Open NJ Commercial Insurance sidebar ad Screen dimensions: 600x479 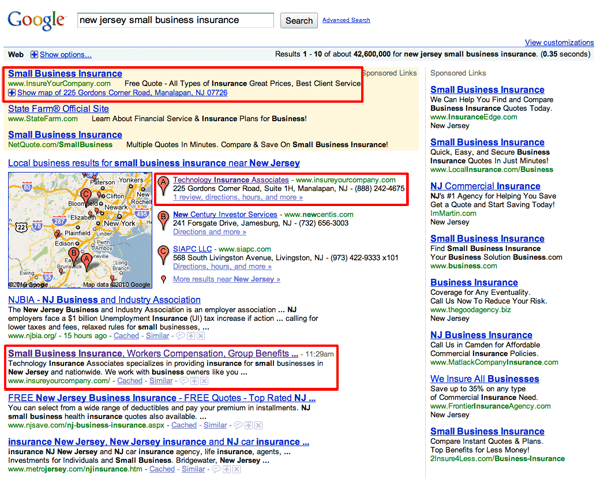tap(485, 186)
